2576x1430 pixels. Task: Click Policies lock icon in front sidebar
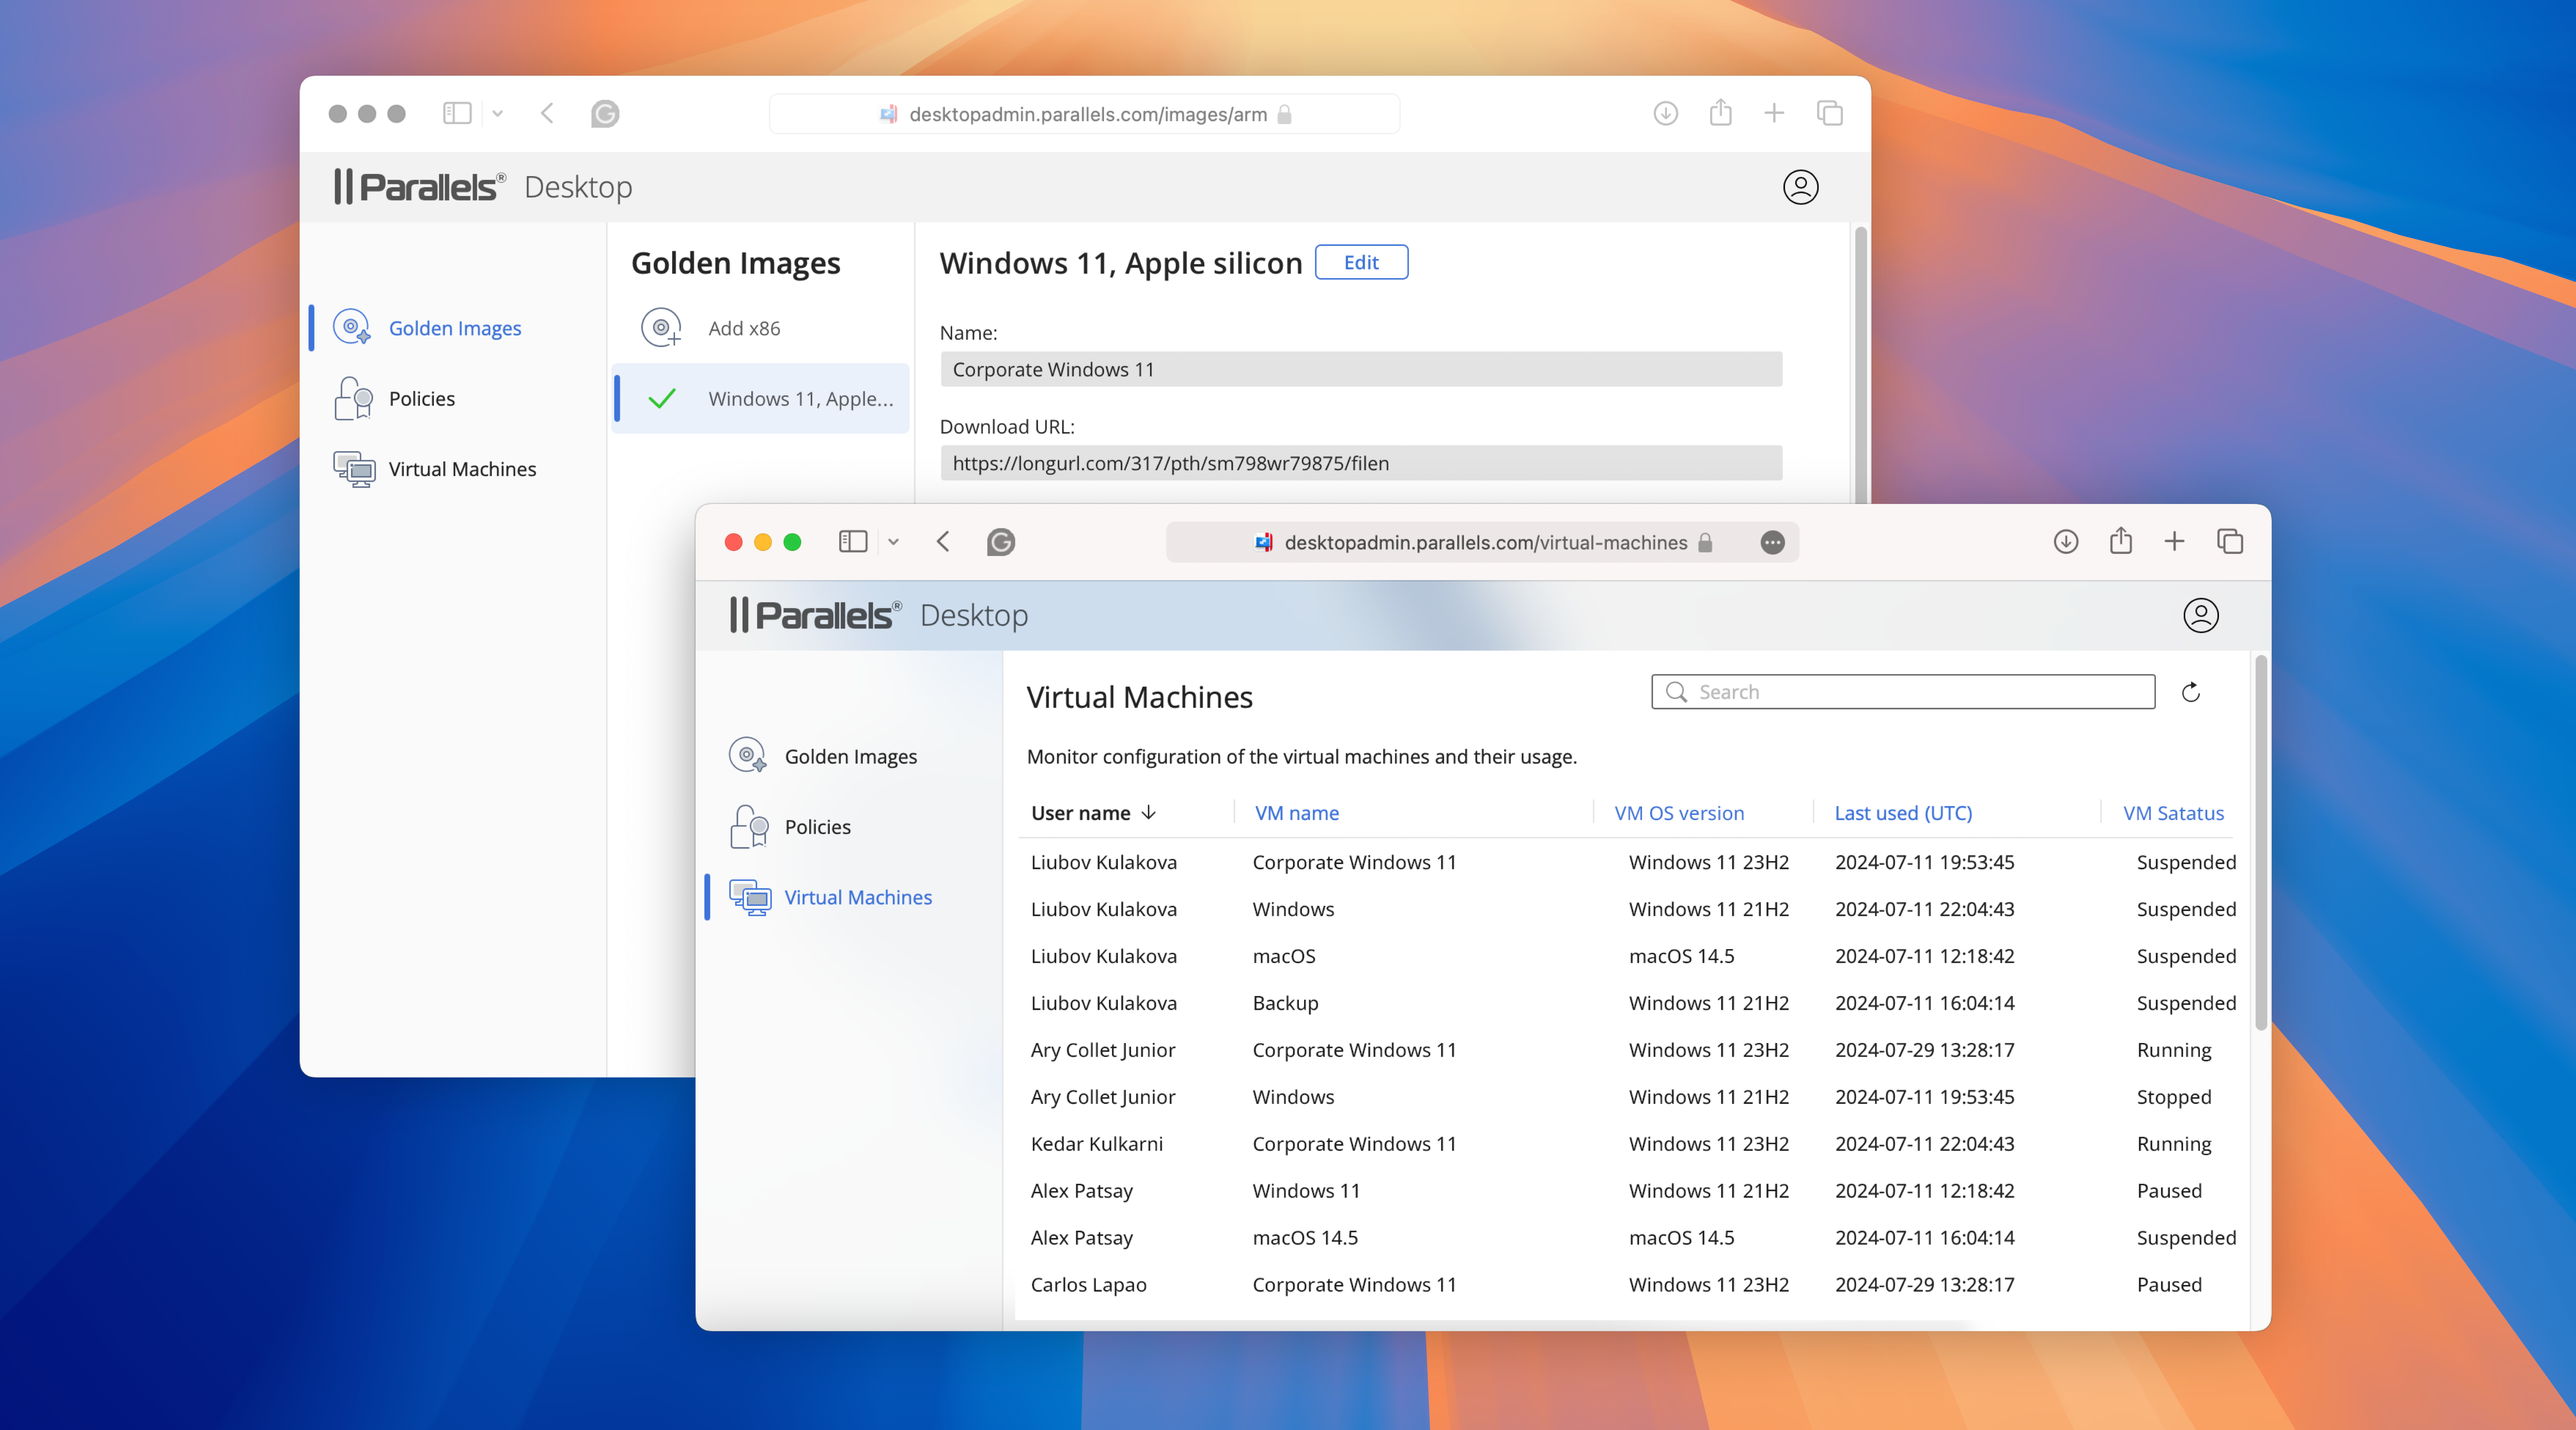pos(749,826)
